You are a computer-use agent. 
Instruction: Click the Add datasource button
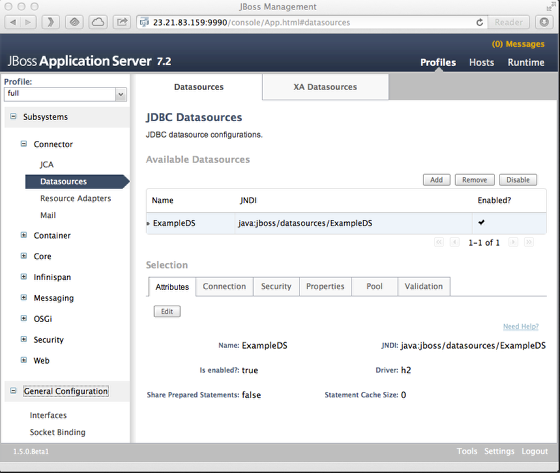click(x=436, y=180)
